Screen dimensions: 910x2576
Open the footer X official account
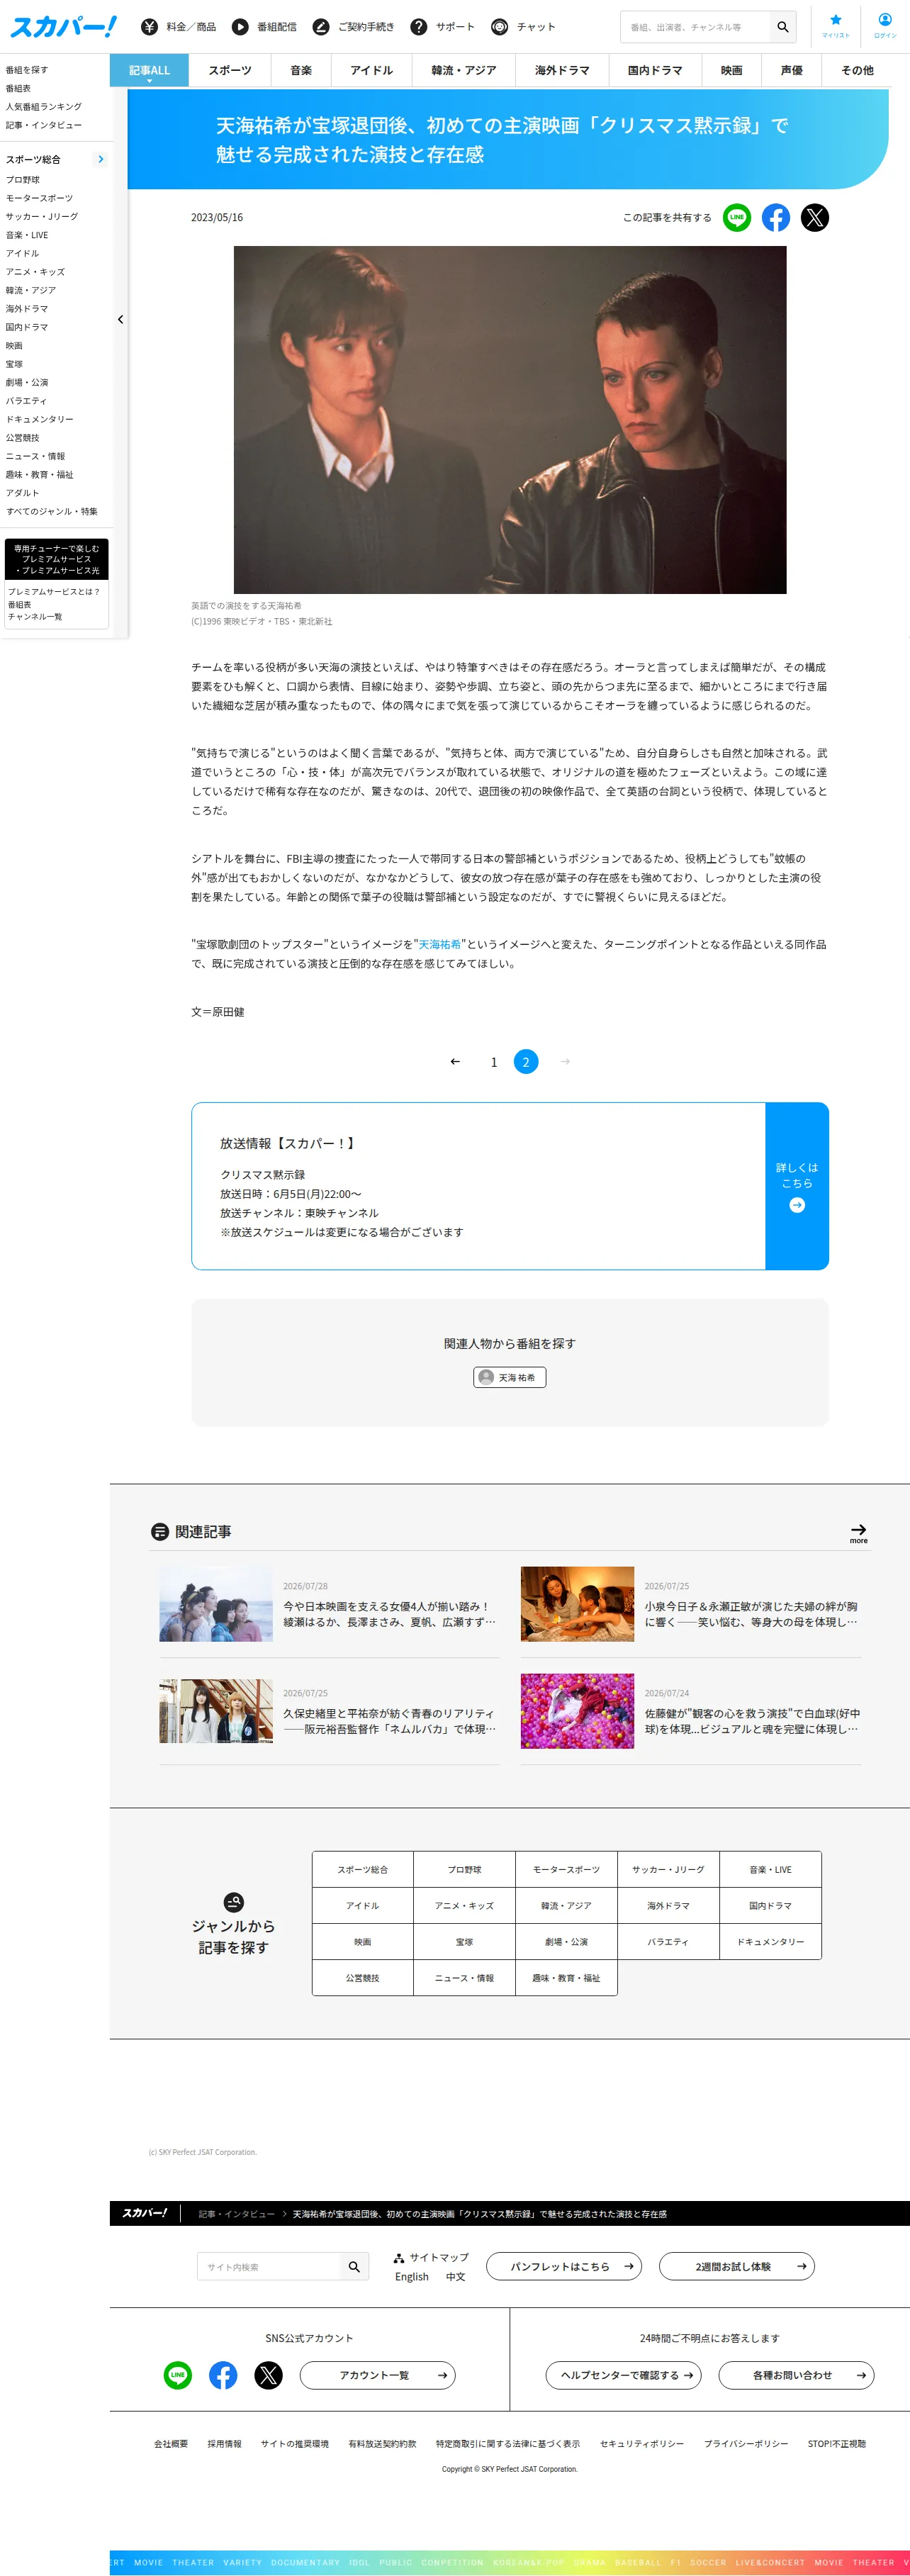[268, 2375]
